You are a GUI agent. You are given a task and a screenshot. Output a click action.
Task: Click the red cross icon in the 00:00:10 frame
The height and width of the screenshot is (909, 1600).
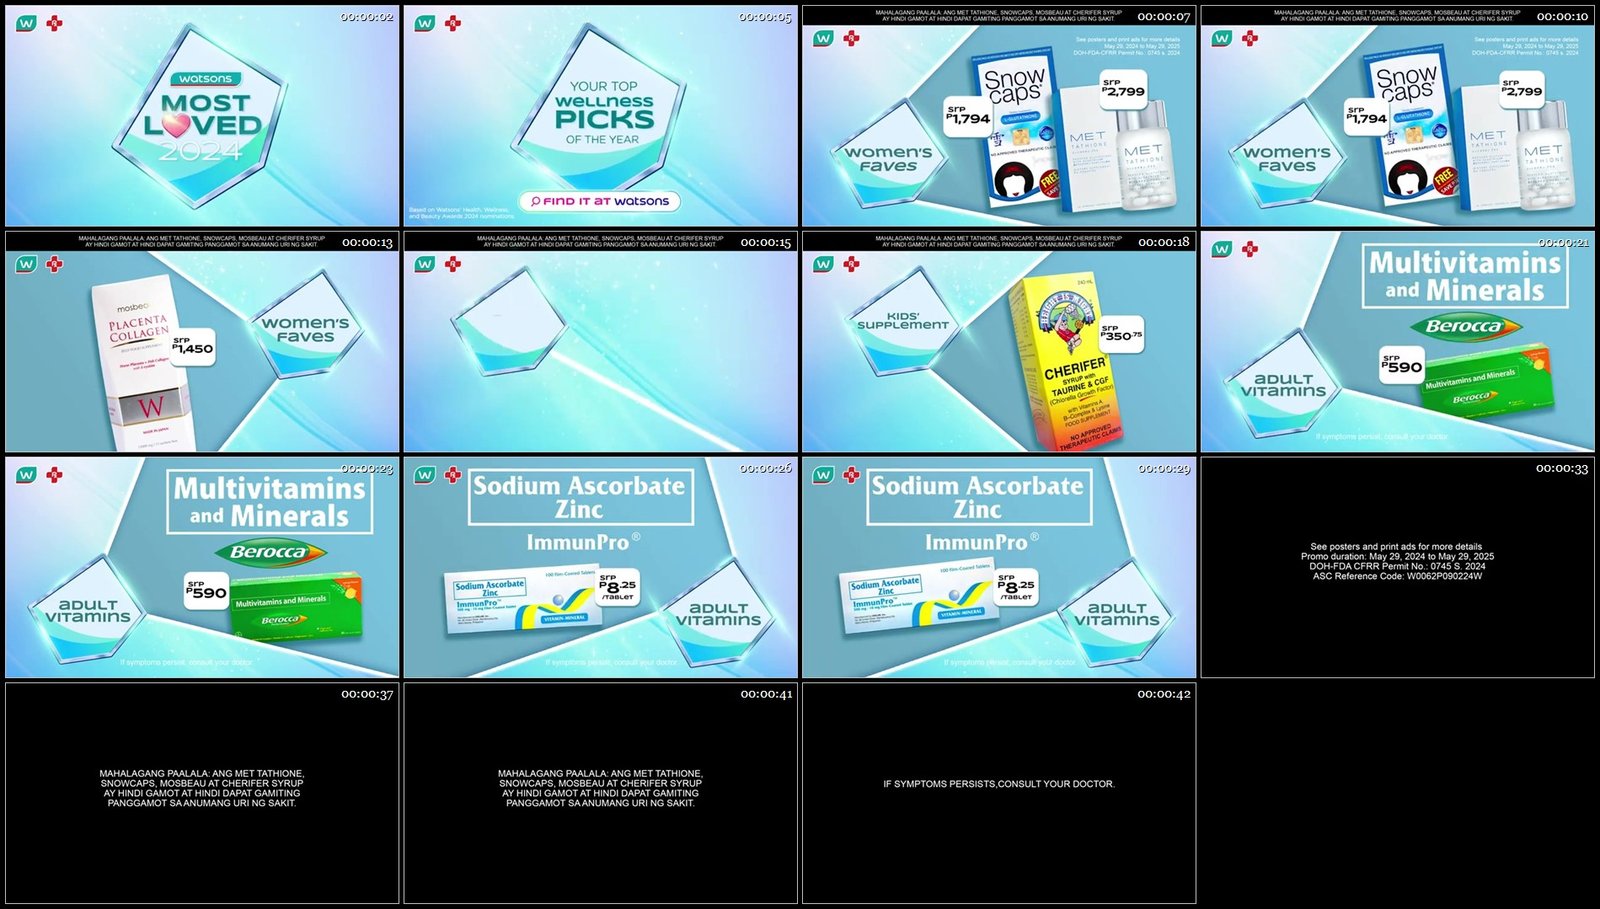coord(1249,38)
